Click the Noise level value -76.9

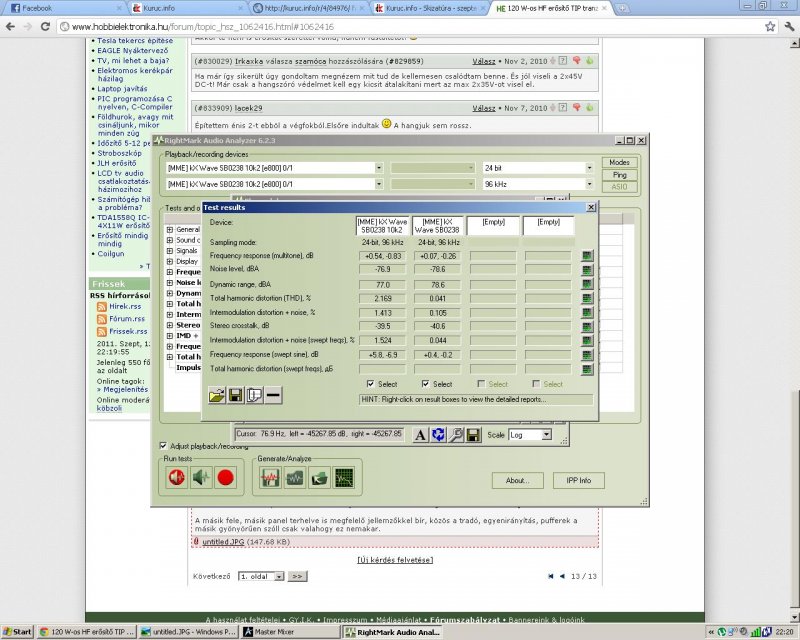383,269
